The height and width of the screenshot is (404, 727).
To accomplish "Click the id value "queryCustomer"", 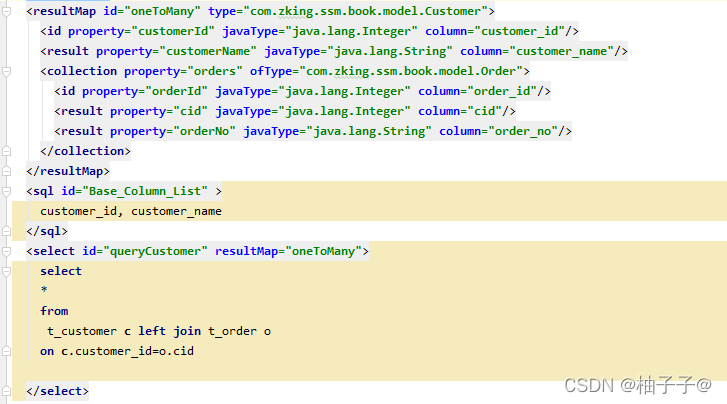I will click(x=156, y=251).
